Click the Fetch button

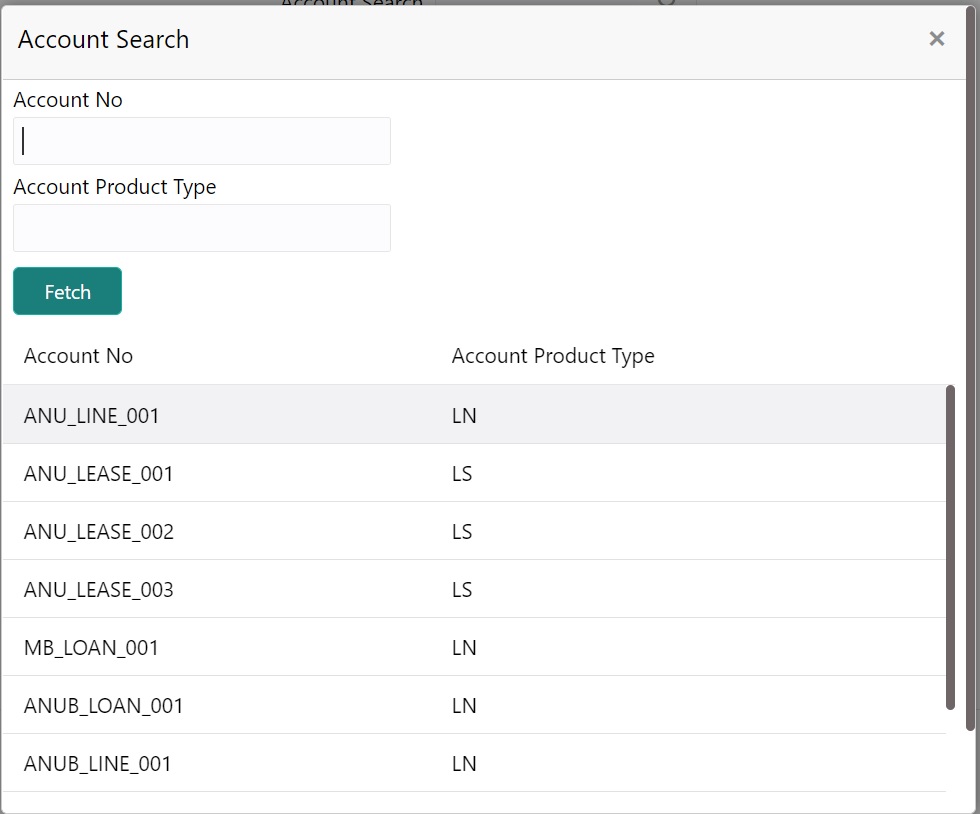pyautogui.click(x=67, y=291)
